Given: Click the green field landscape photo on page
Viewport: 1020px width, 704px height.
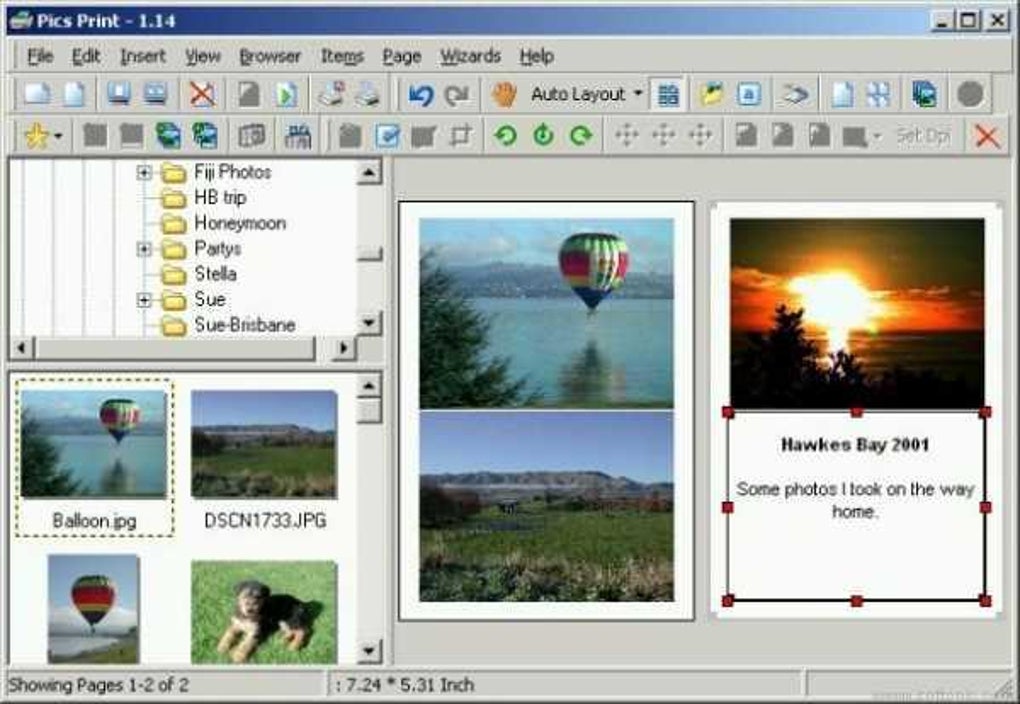Looking at the screenshot, I should point(546,506).
